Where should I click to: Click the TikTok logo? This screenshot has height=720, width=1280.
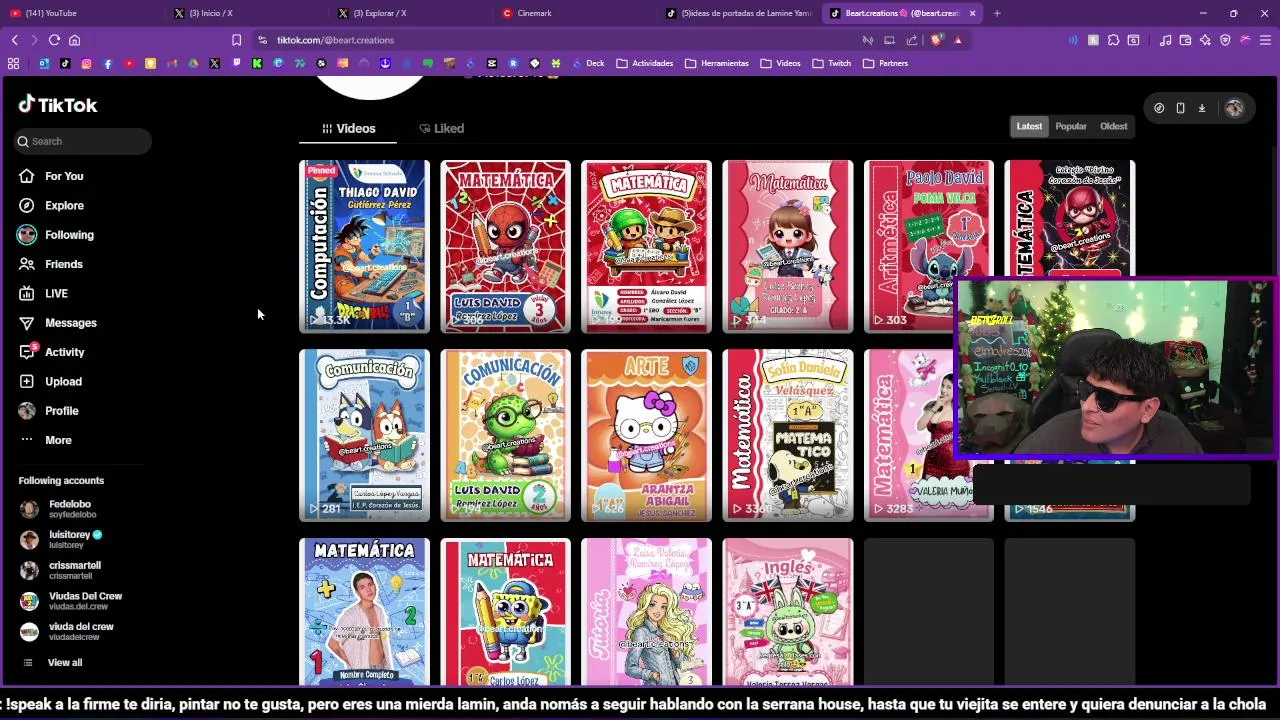57,105
